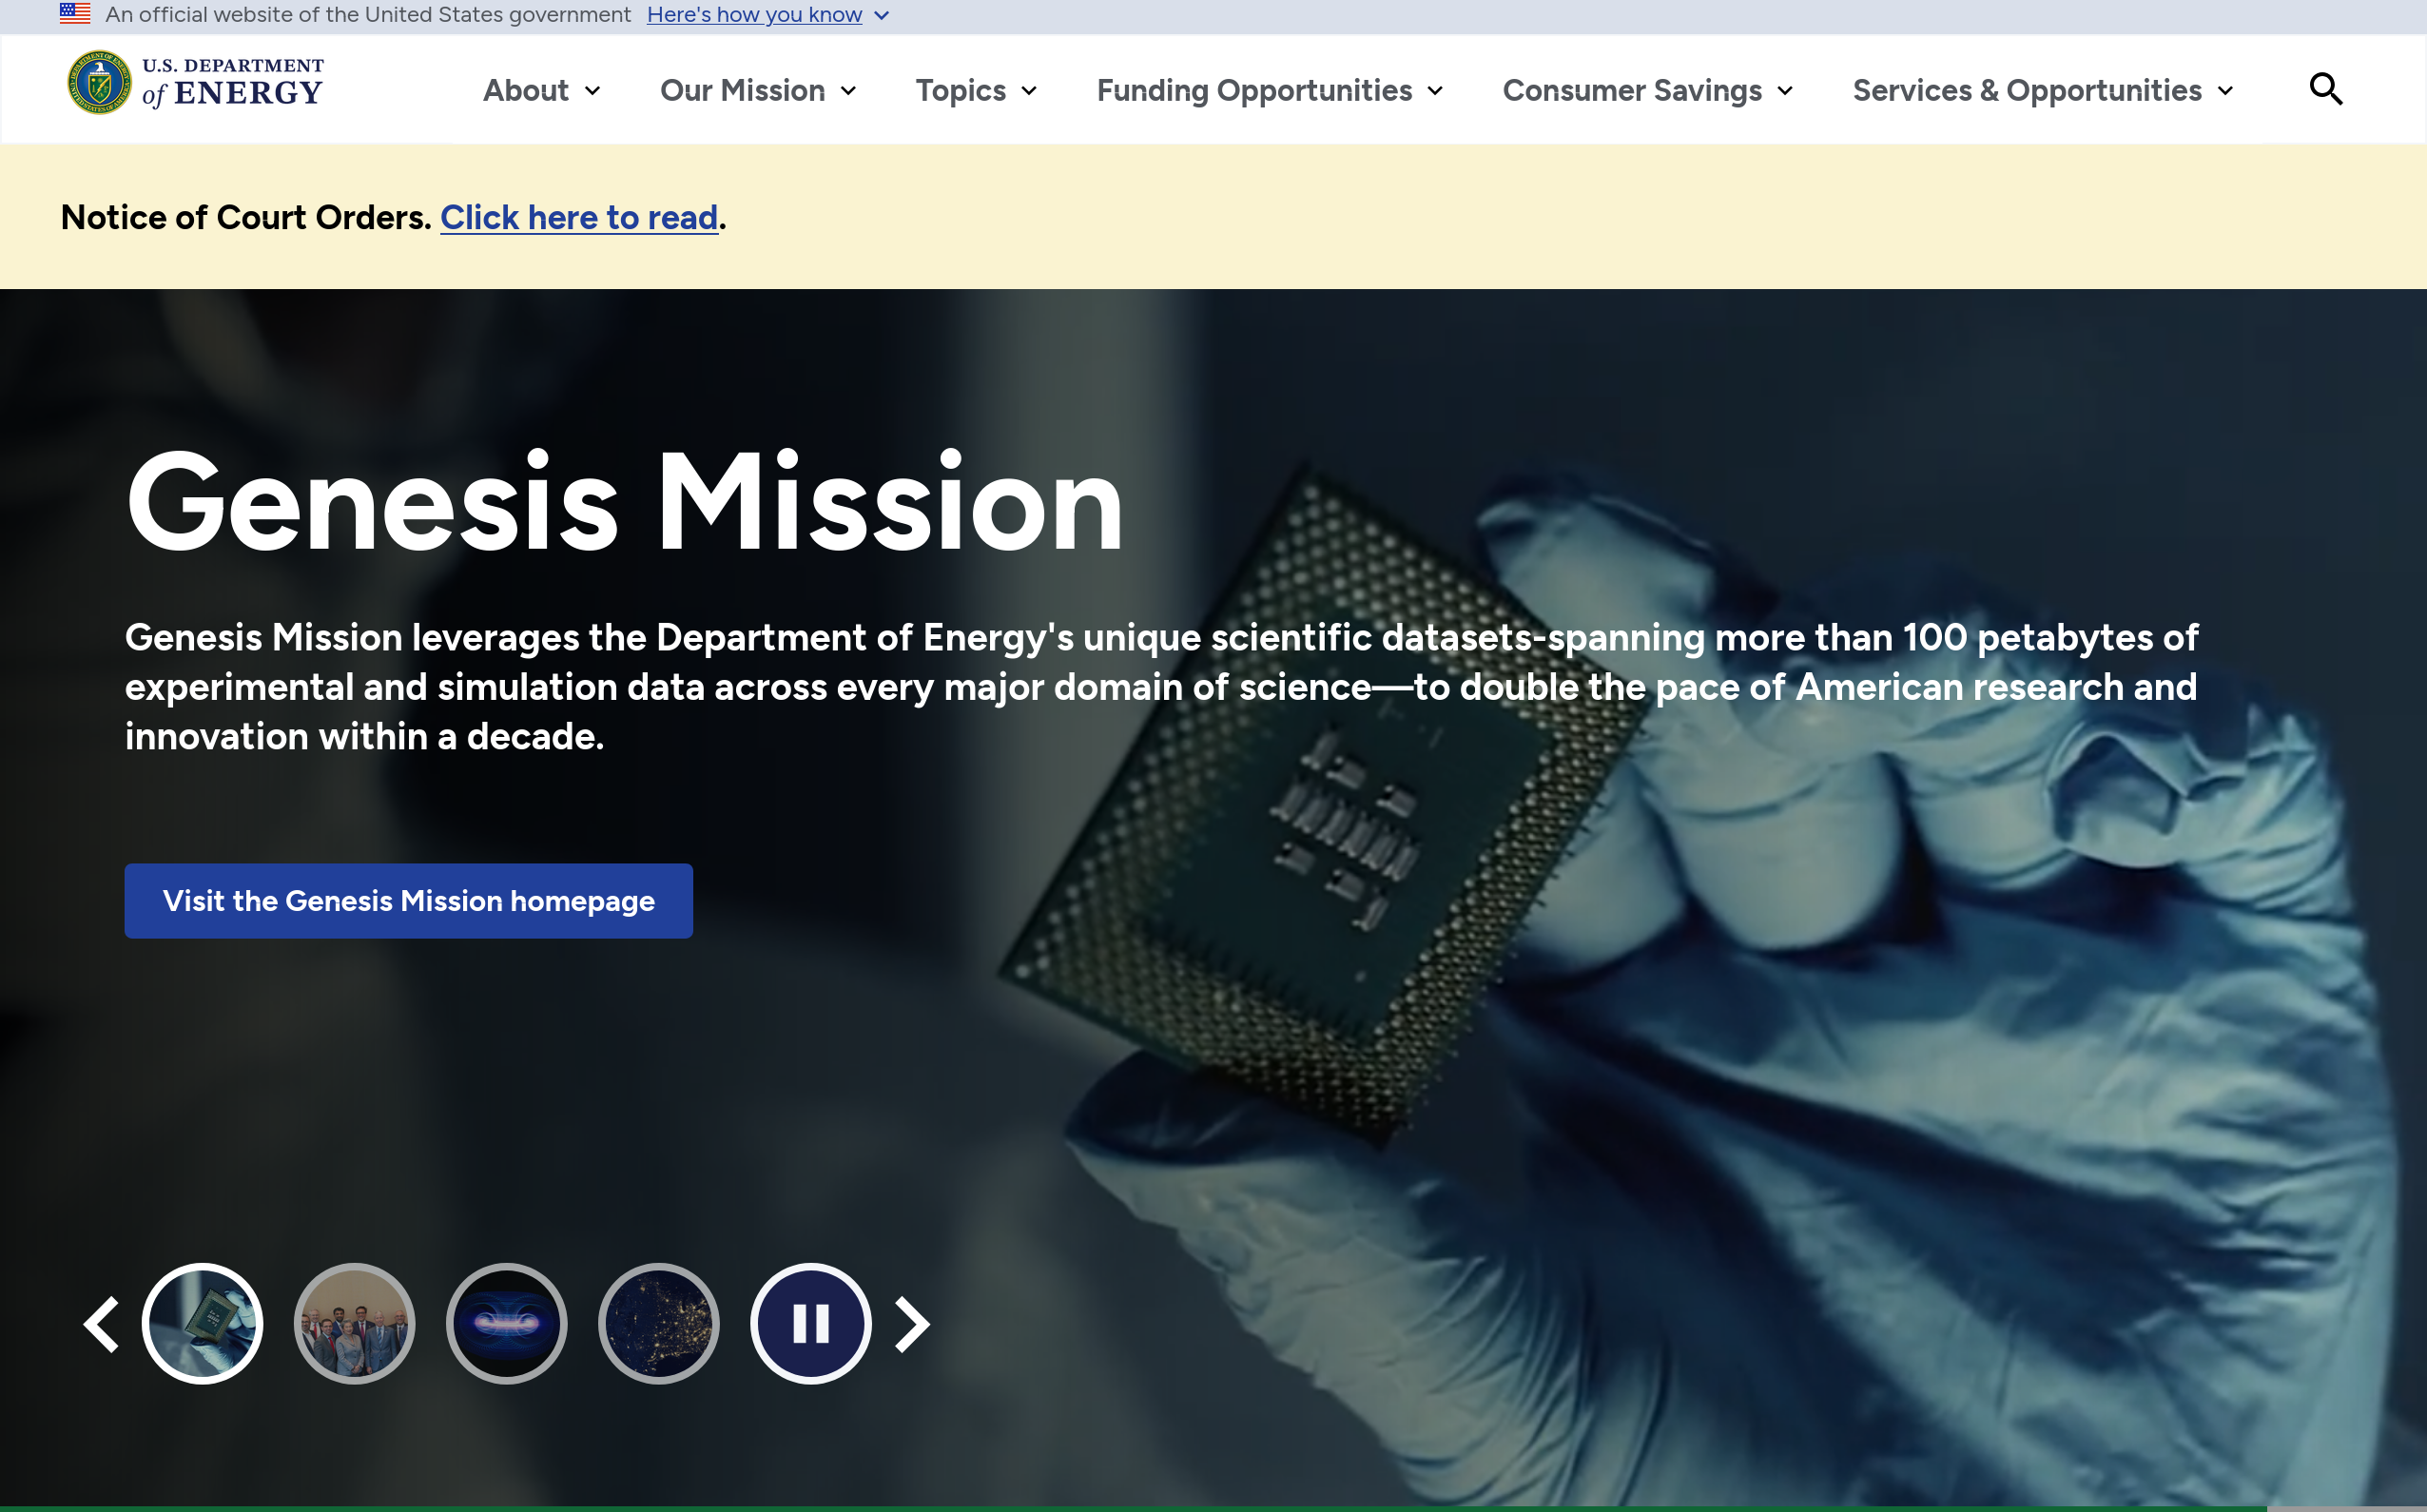Open Funding Opportunities menu

(x=1269, y=91)
